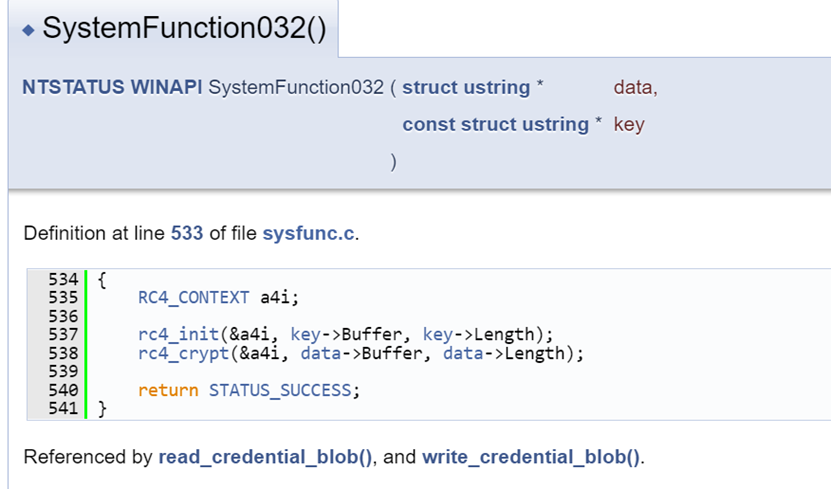This screenshot has height=489, width=831.
Task: Follow the 'const struct ustring' link
Action: tap(496, 124)
